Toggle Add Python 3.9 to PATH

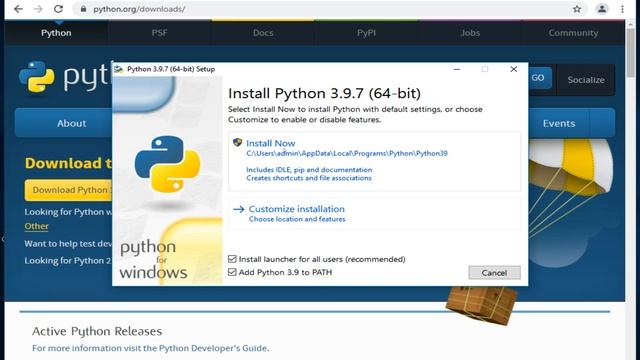[232, 272]
